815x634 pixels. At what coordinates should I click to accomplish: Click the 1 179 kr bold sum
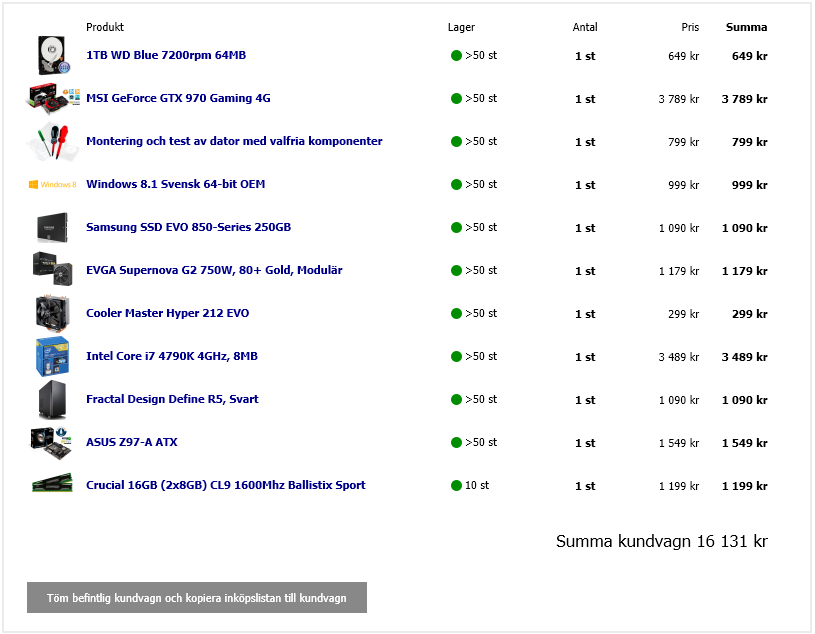(x=744, y=271)
